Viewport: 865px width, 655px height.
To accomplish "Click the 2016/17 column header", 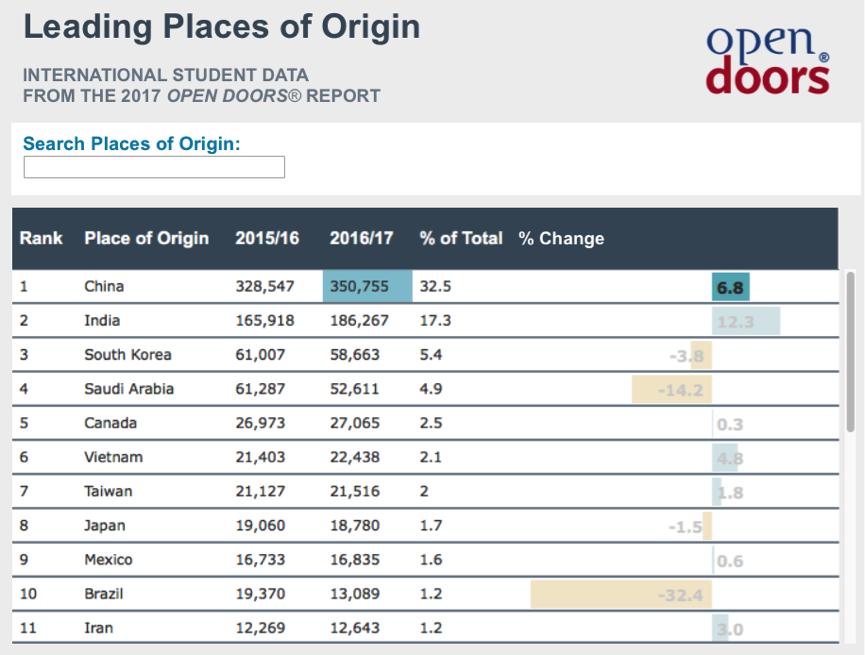I will pyautogui.click(x=361, y=238).
